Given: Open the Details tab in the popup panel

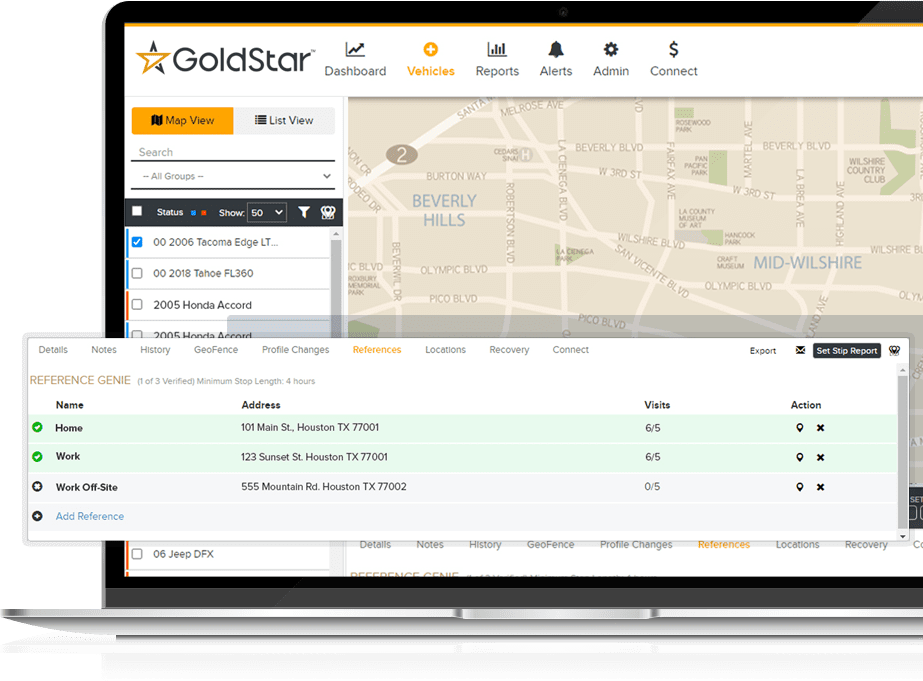Looking at the screenshot, I should click(x=53, y=350).
